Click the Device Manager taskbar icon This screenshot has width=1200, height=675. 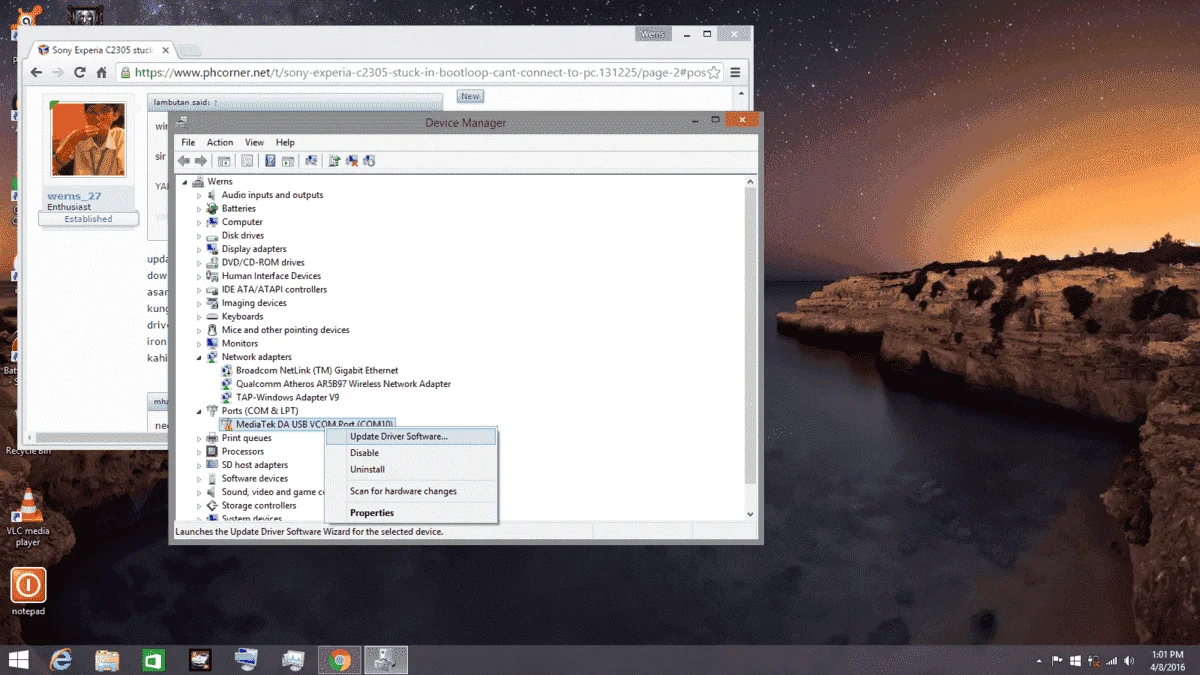[386, 660]
